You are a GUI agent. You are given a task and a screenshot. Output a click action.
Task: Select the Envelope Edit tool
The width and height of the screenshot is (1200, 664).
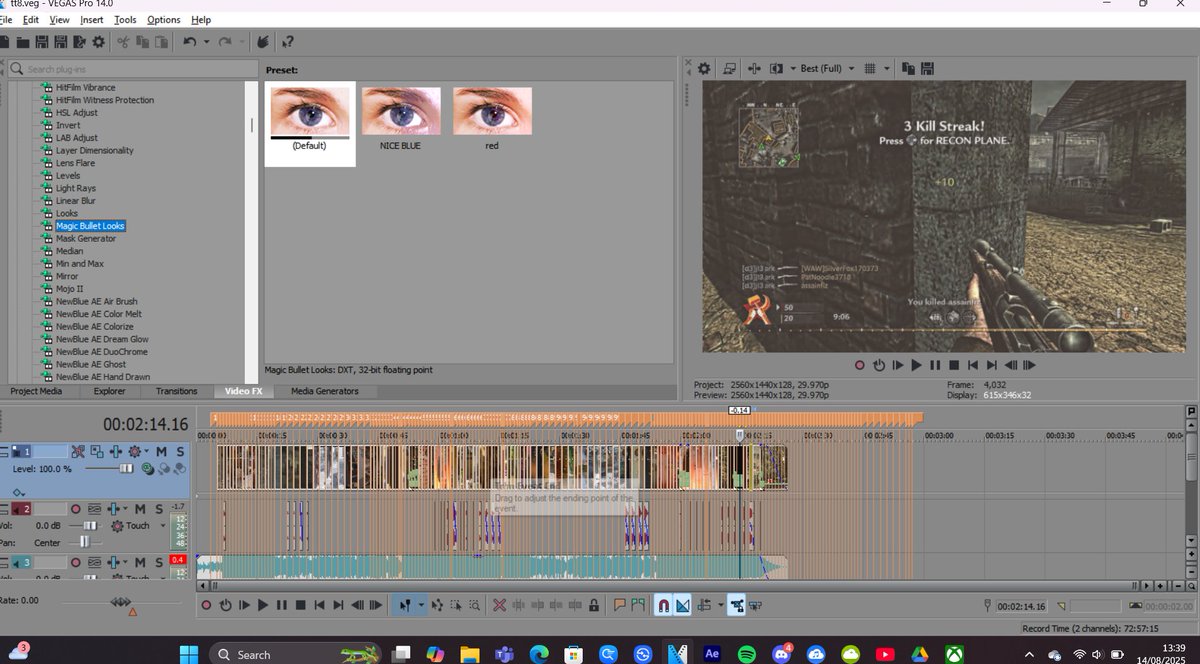pyautogui.click(x=437, y=604)
